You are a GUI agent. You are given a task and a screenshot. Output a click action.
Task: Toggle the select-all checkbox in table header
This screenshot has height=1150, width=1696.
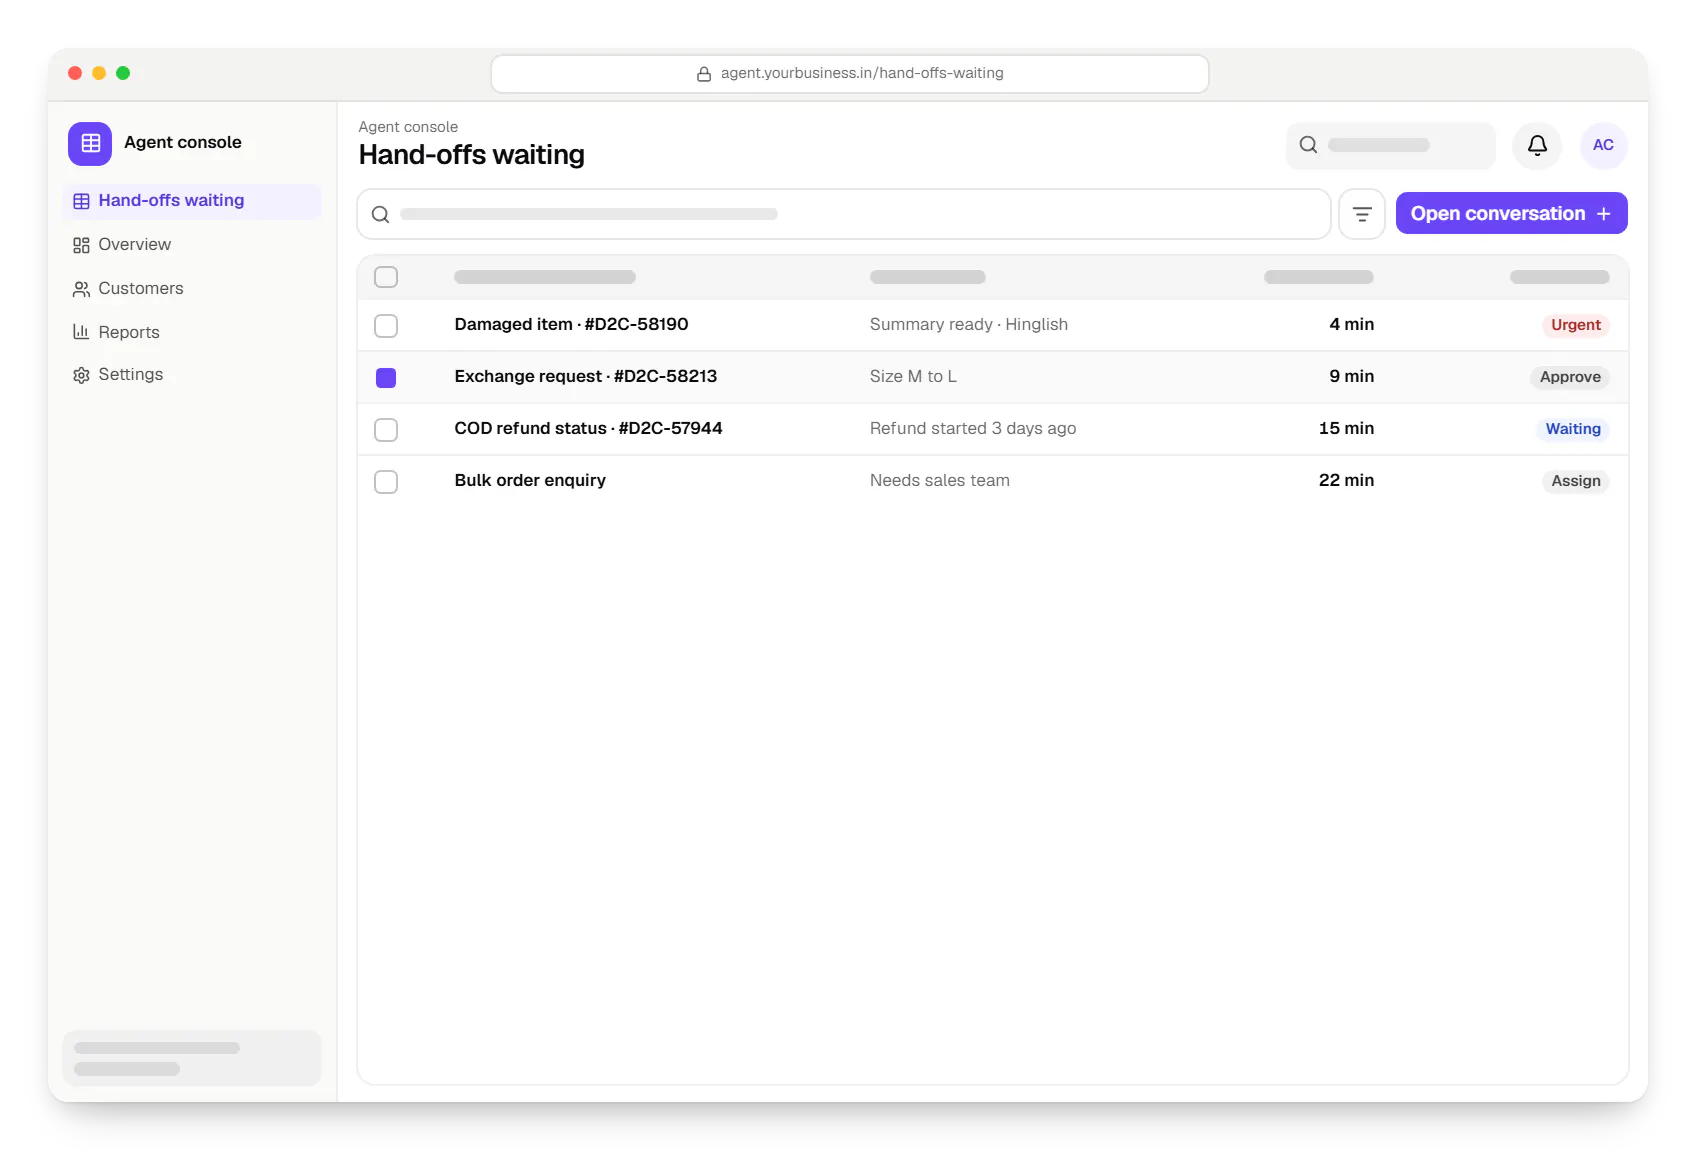(x=386, y=277)
